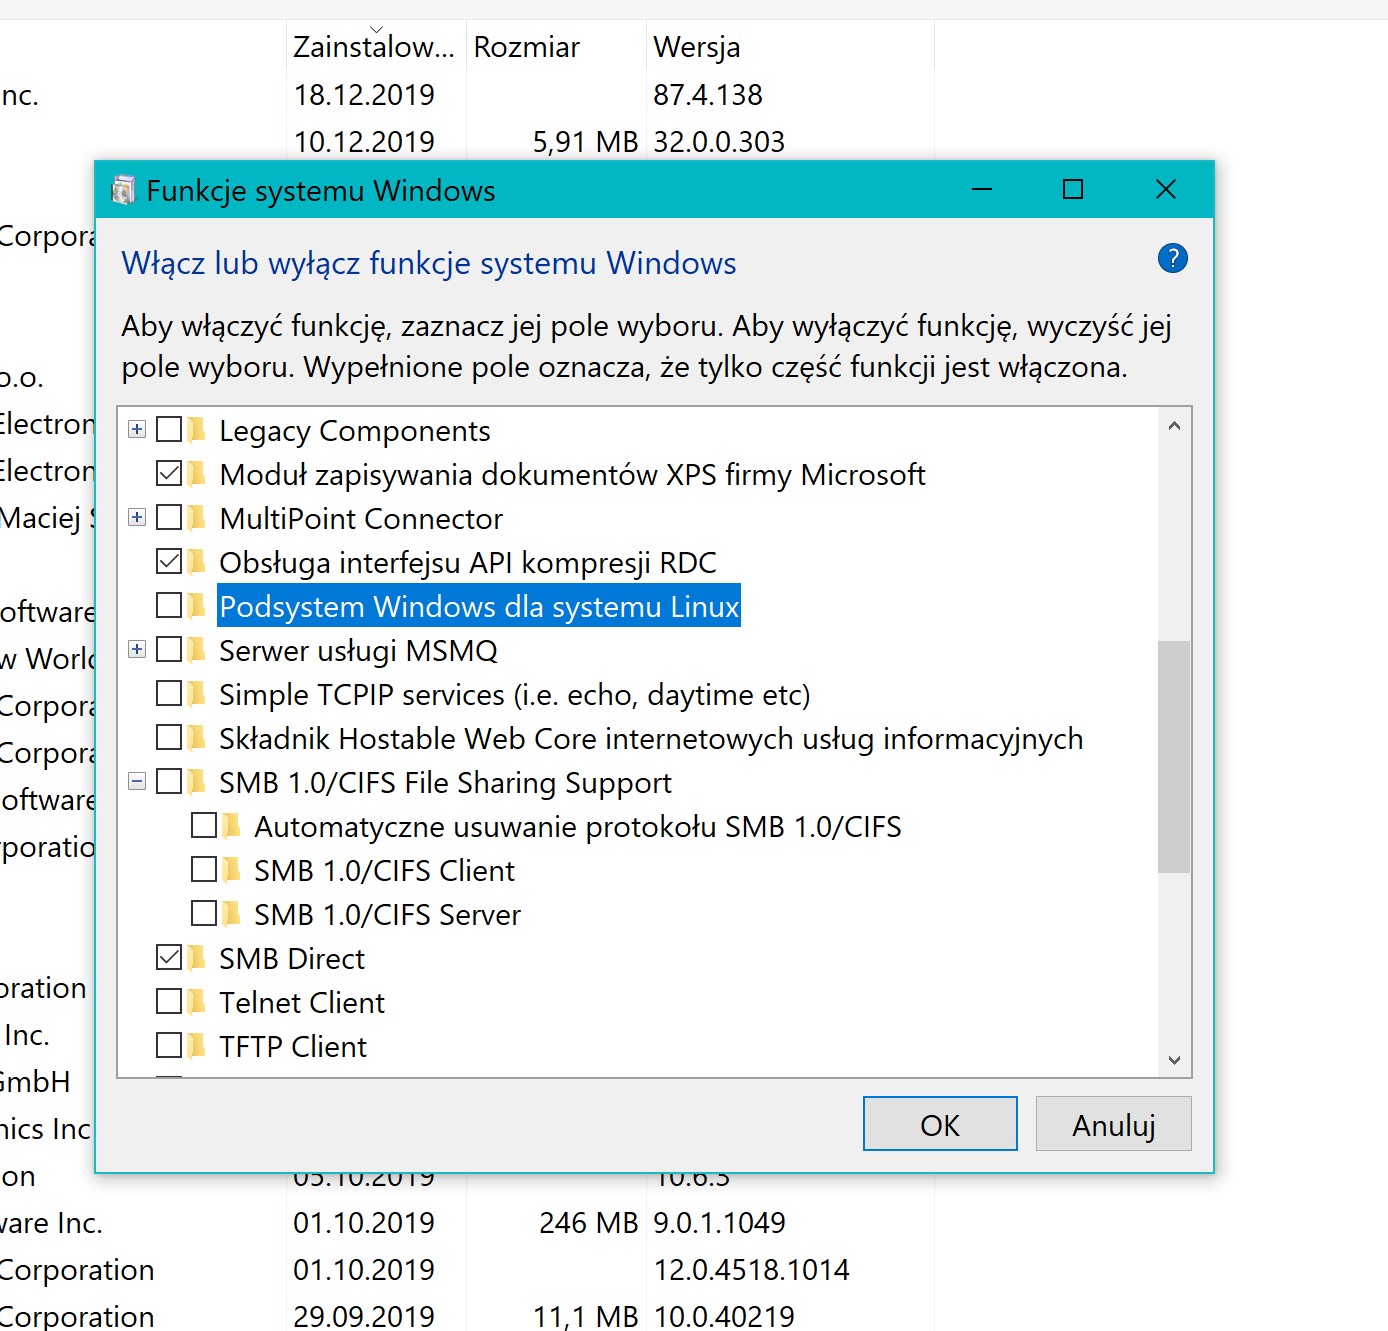Select Simple TCPIP services feature label
This screenshot has height=1331, width=1388.
[515, 694]
